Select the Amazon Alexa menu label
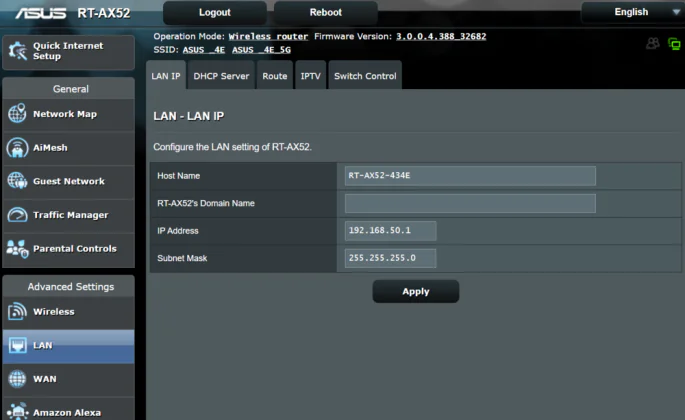Viewport: 685px width, 420px height. (x=67, y=413)
